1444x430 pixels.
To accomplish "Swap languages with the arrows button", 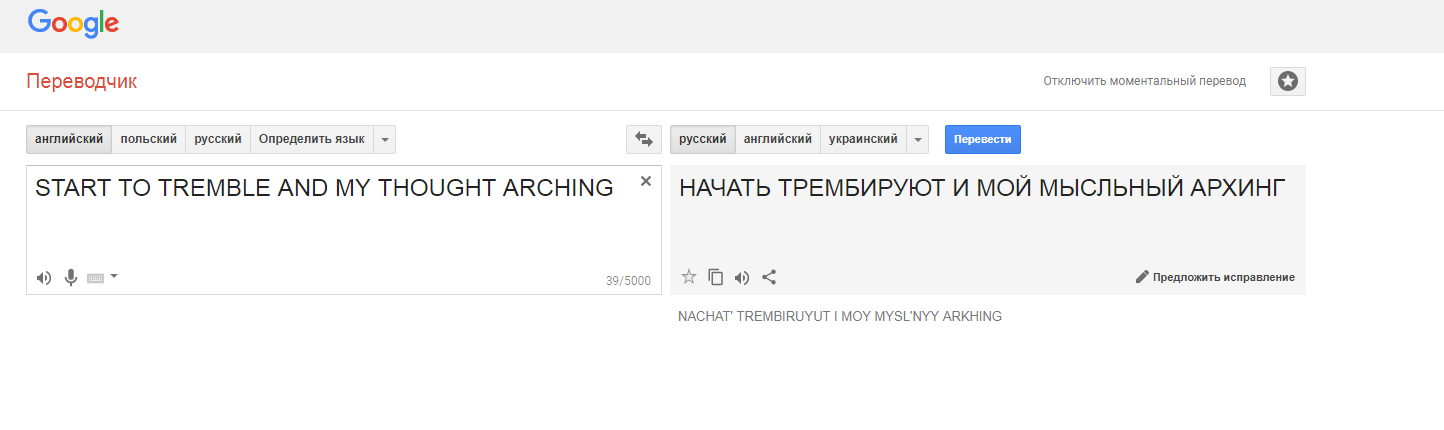I will pyautogui.click(x=644, y=139).
